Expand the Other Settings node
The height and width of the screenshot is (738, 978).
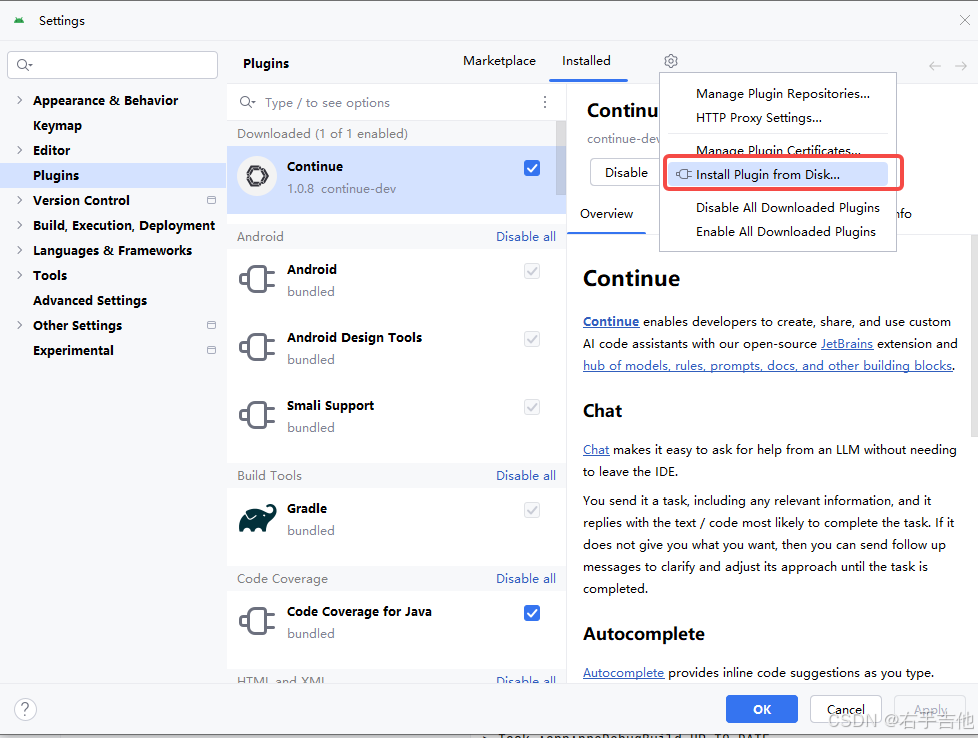[x=19, y=324]
